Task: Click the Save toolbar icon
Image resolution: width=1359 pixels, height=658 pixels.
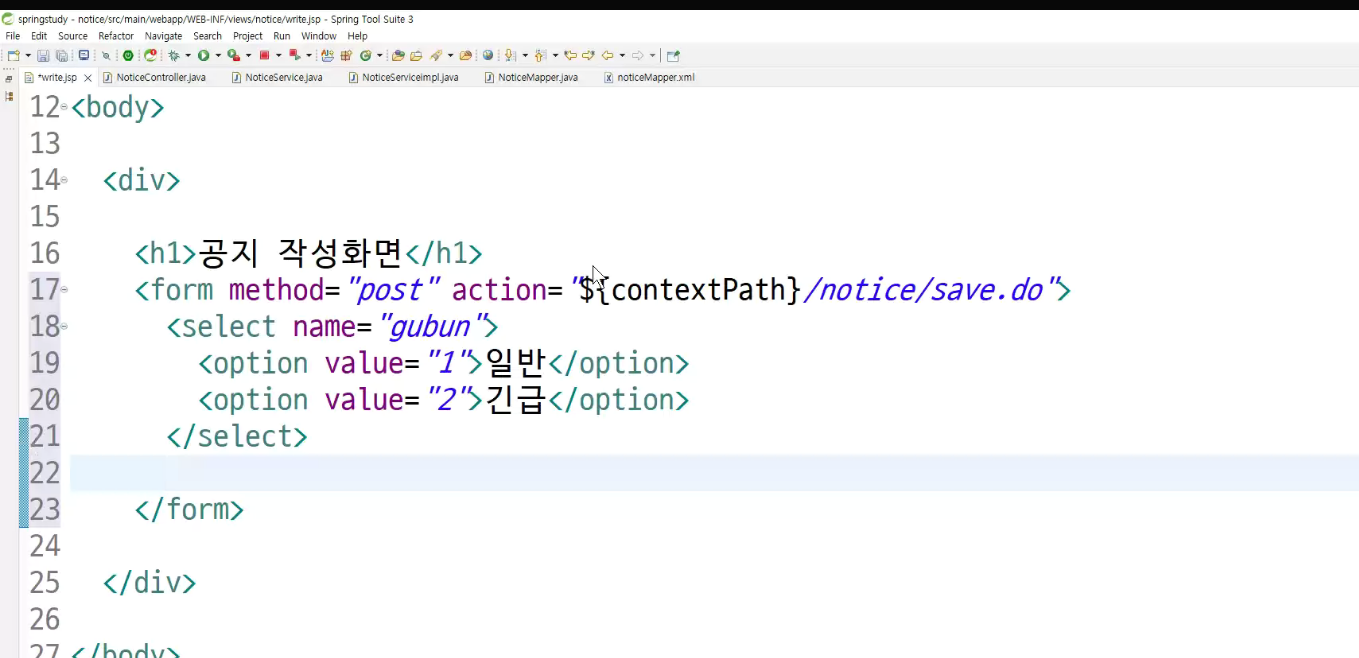Action: 43,55
